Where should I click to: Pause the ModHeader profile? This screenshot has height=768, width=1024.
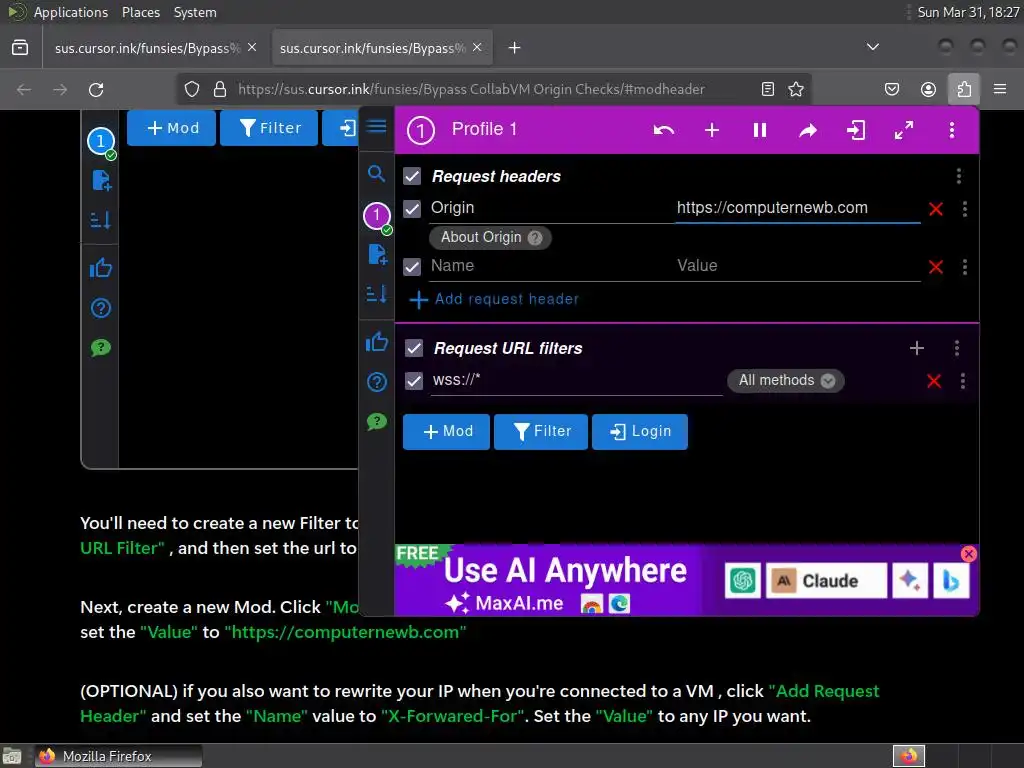tap(760, 130)
